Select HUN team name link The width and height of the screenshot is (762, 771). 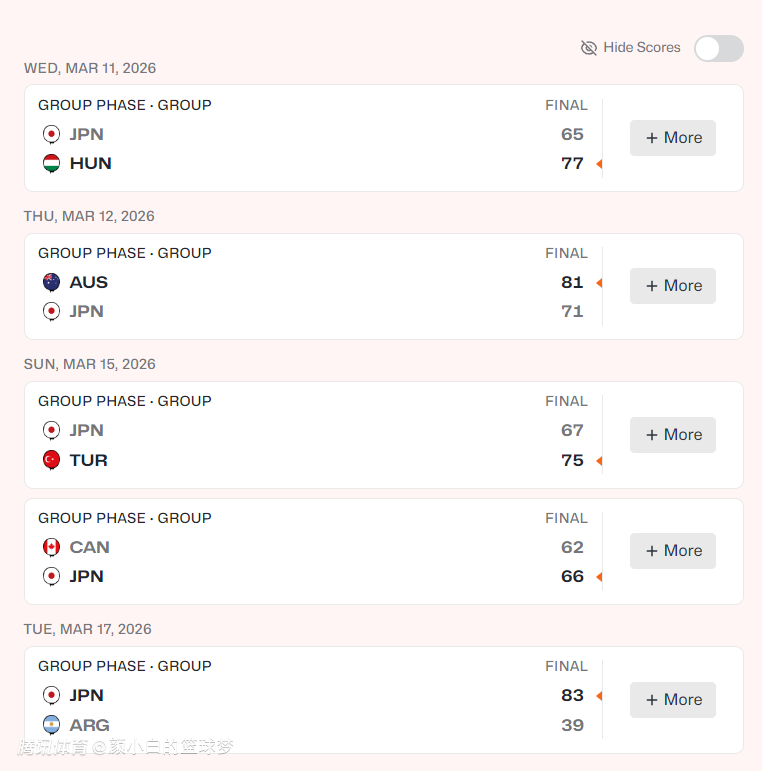pyautogui.click(x=91, y=163)
